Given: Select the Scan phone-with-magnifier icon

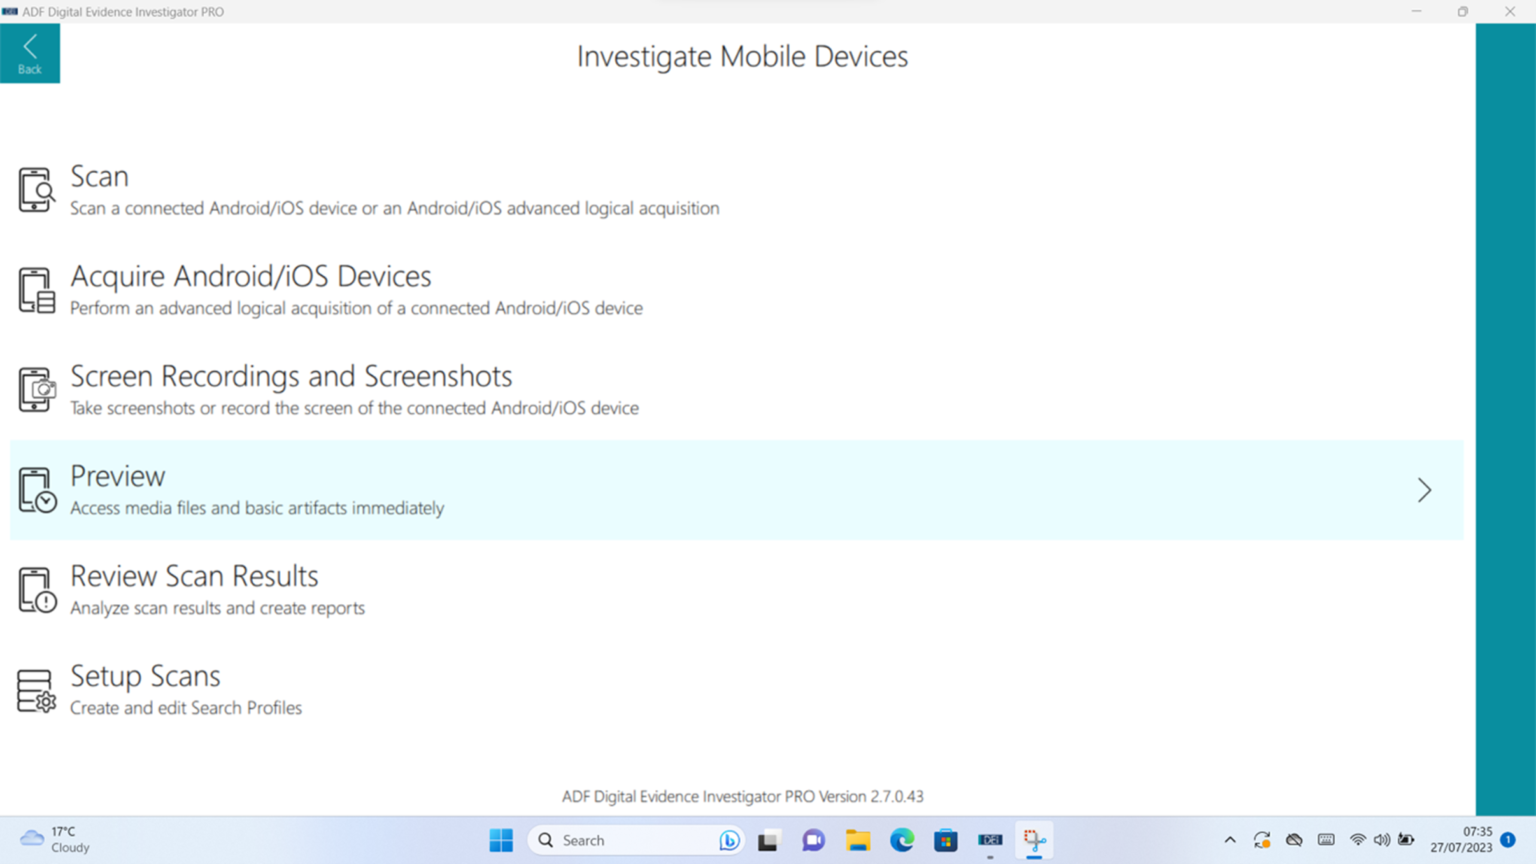Looking at the screenshot, I should [x=36, y=189].
